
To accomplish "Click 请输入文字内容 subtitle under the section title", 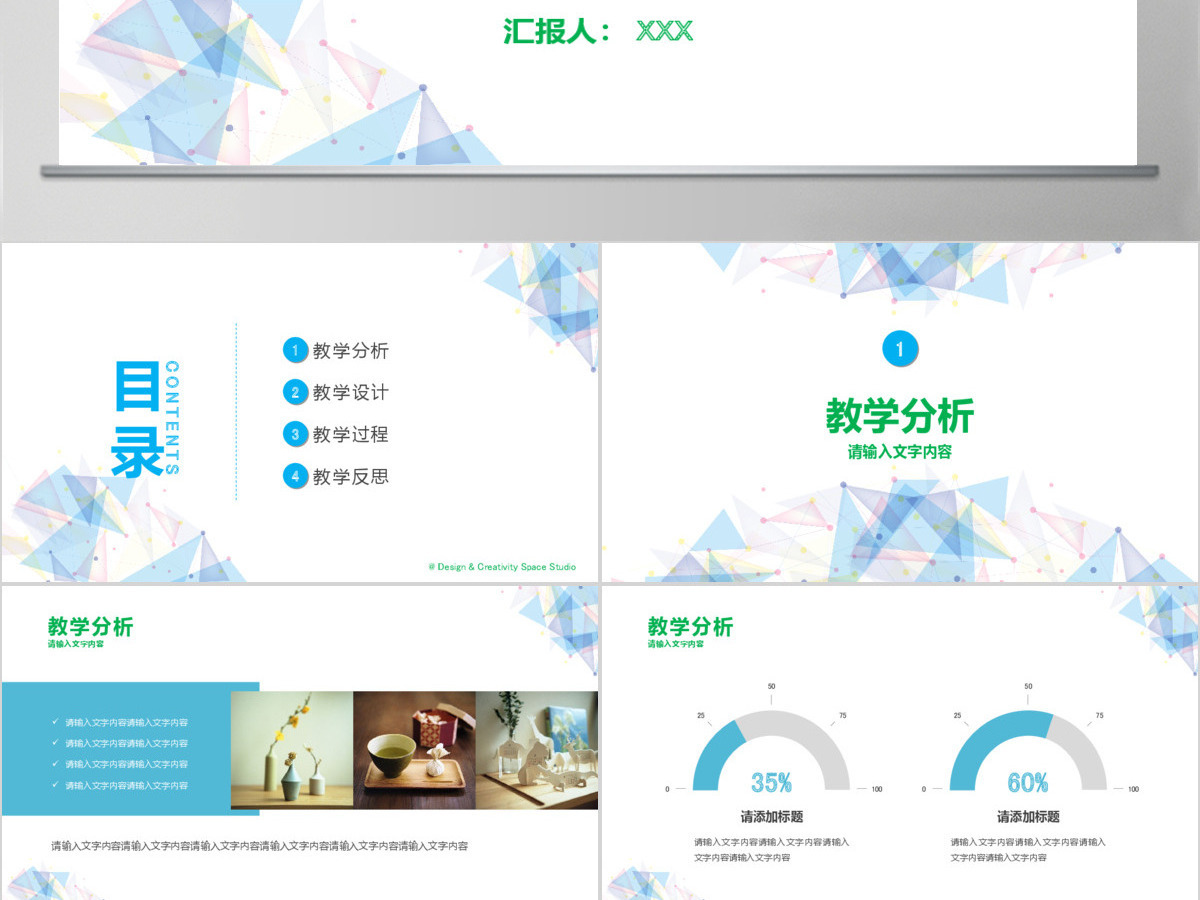I will click(x=900, y=452).
